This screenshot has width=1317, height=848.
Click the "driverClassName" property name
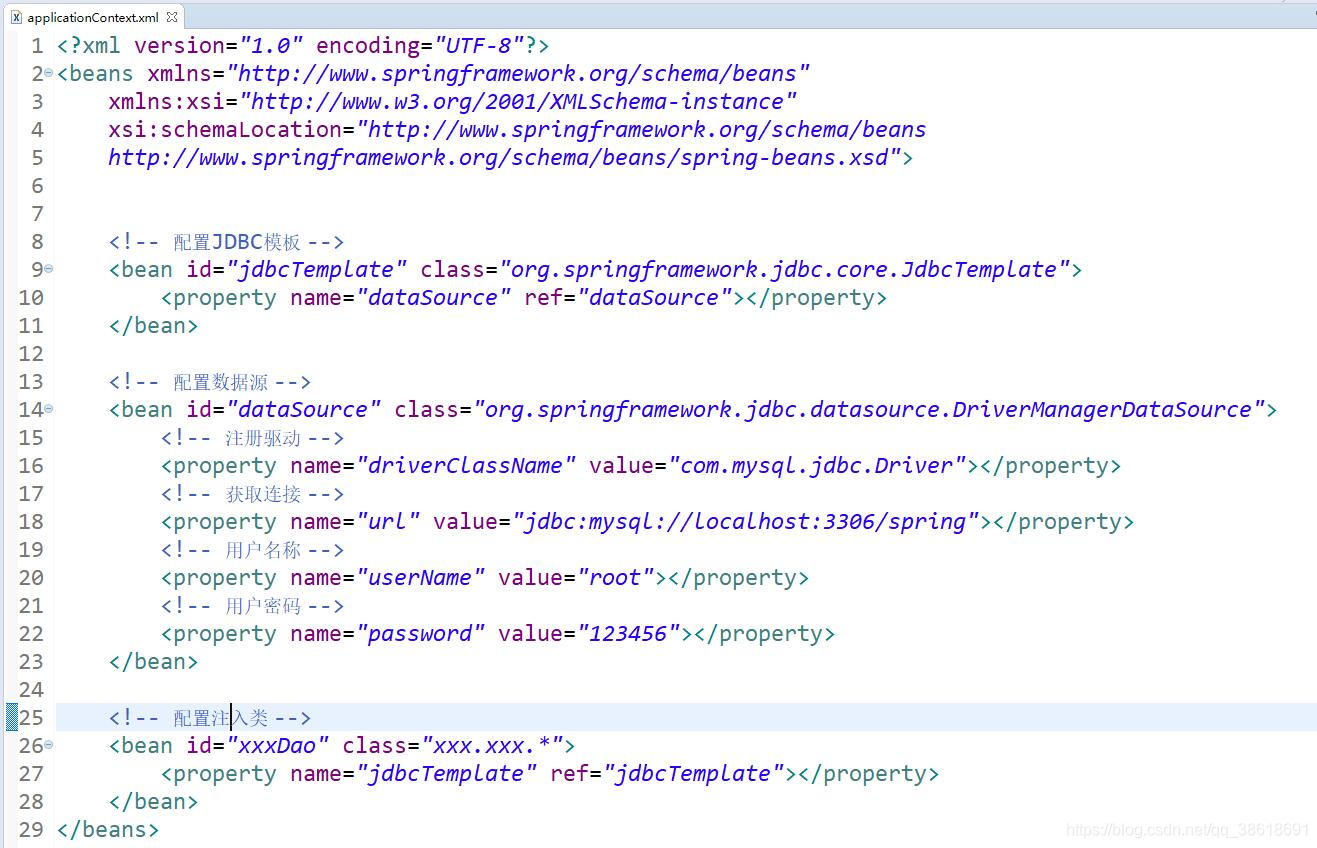tap(466, 466)
